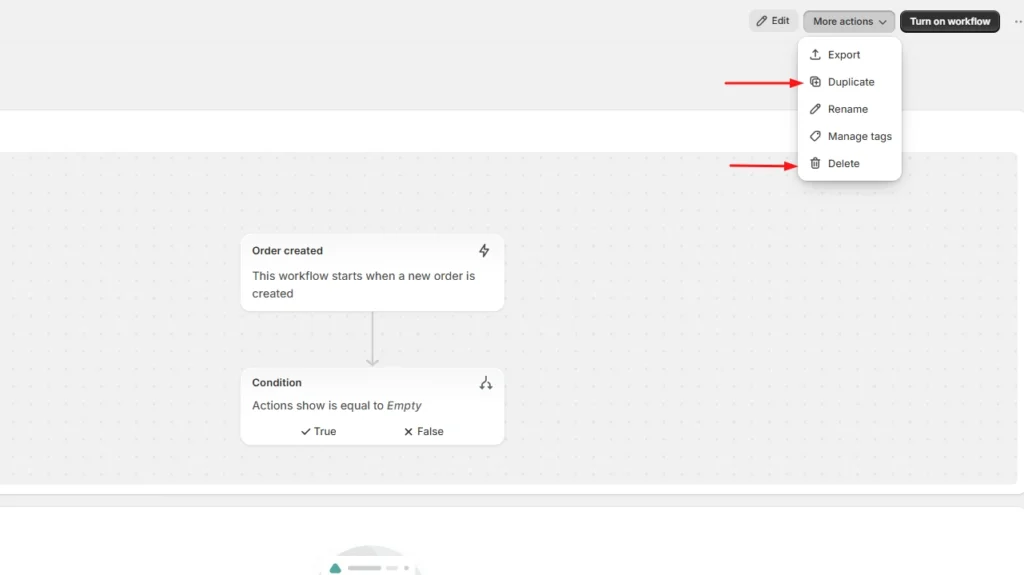Click the True branch of the condition

pos(318,431)
